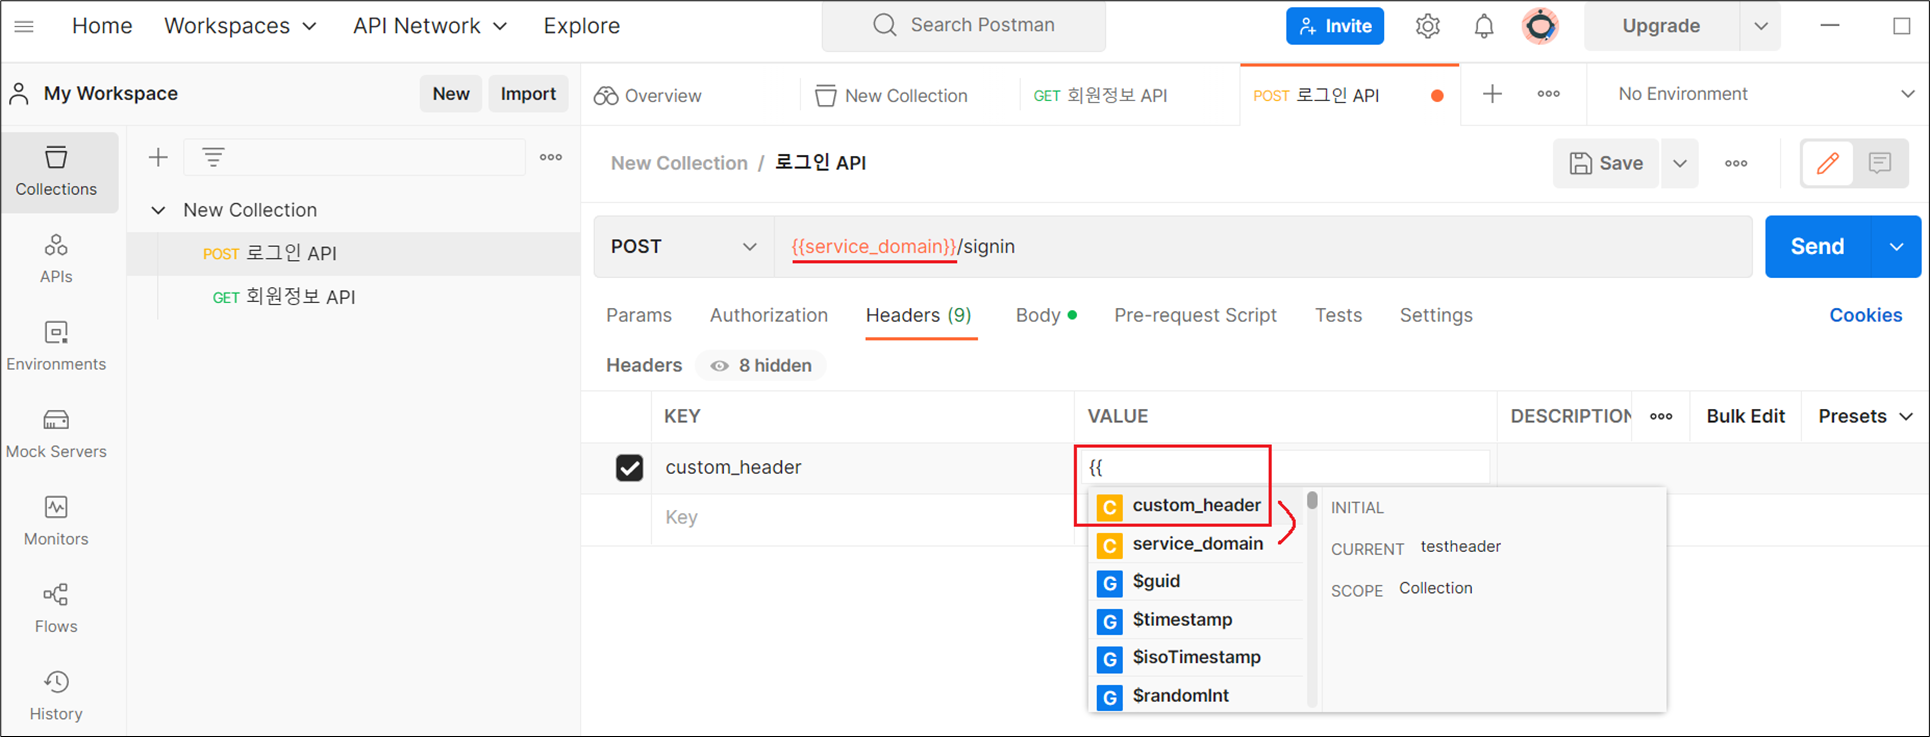Click Invite button
This screenshot has width=1930, height=737.
tap(1335, 26)
